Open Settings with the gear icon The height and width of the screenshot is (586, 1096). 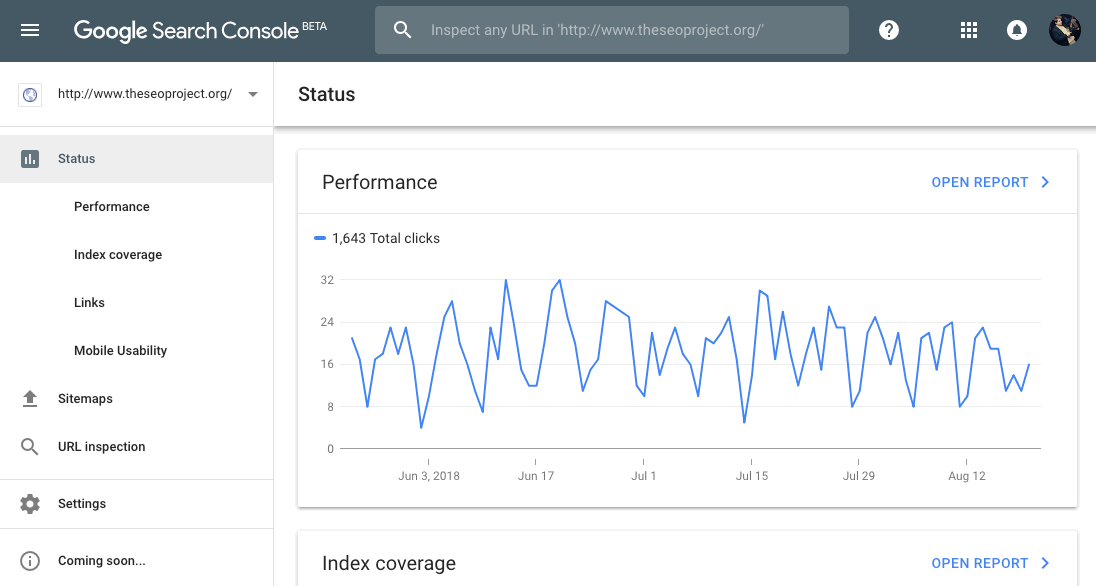[30, 503]
